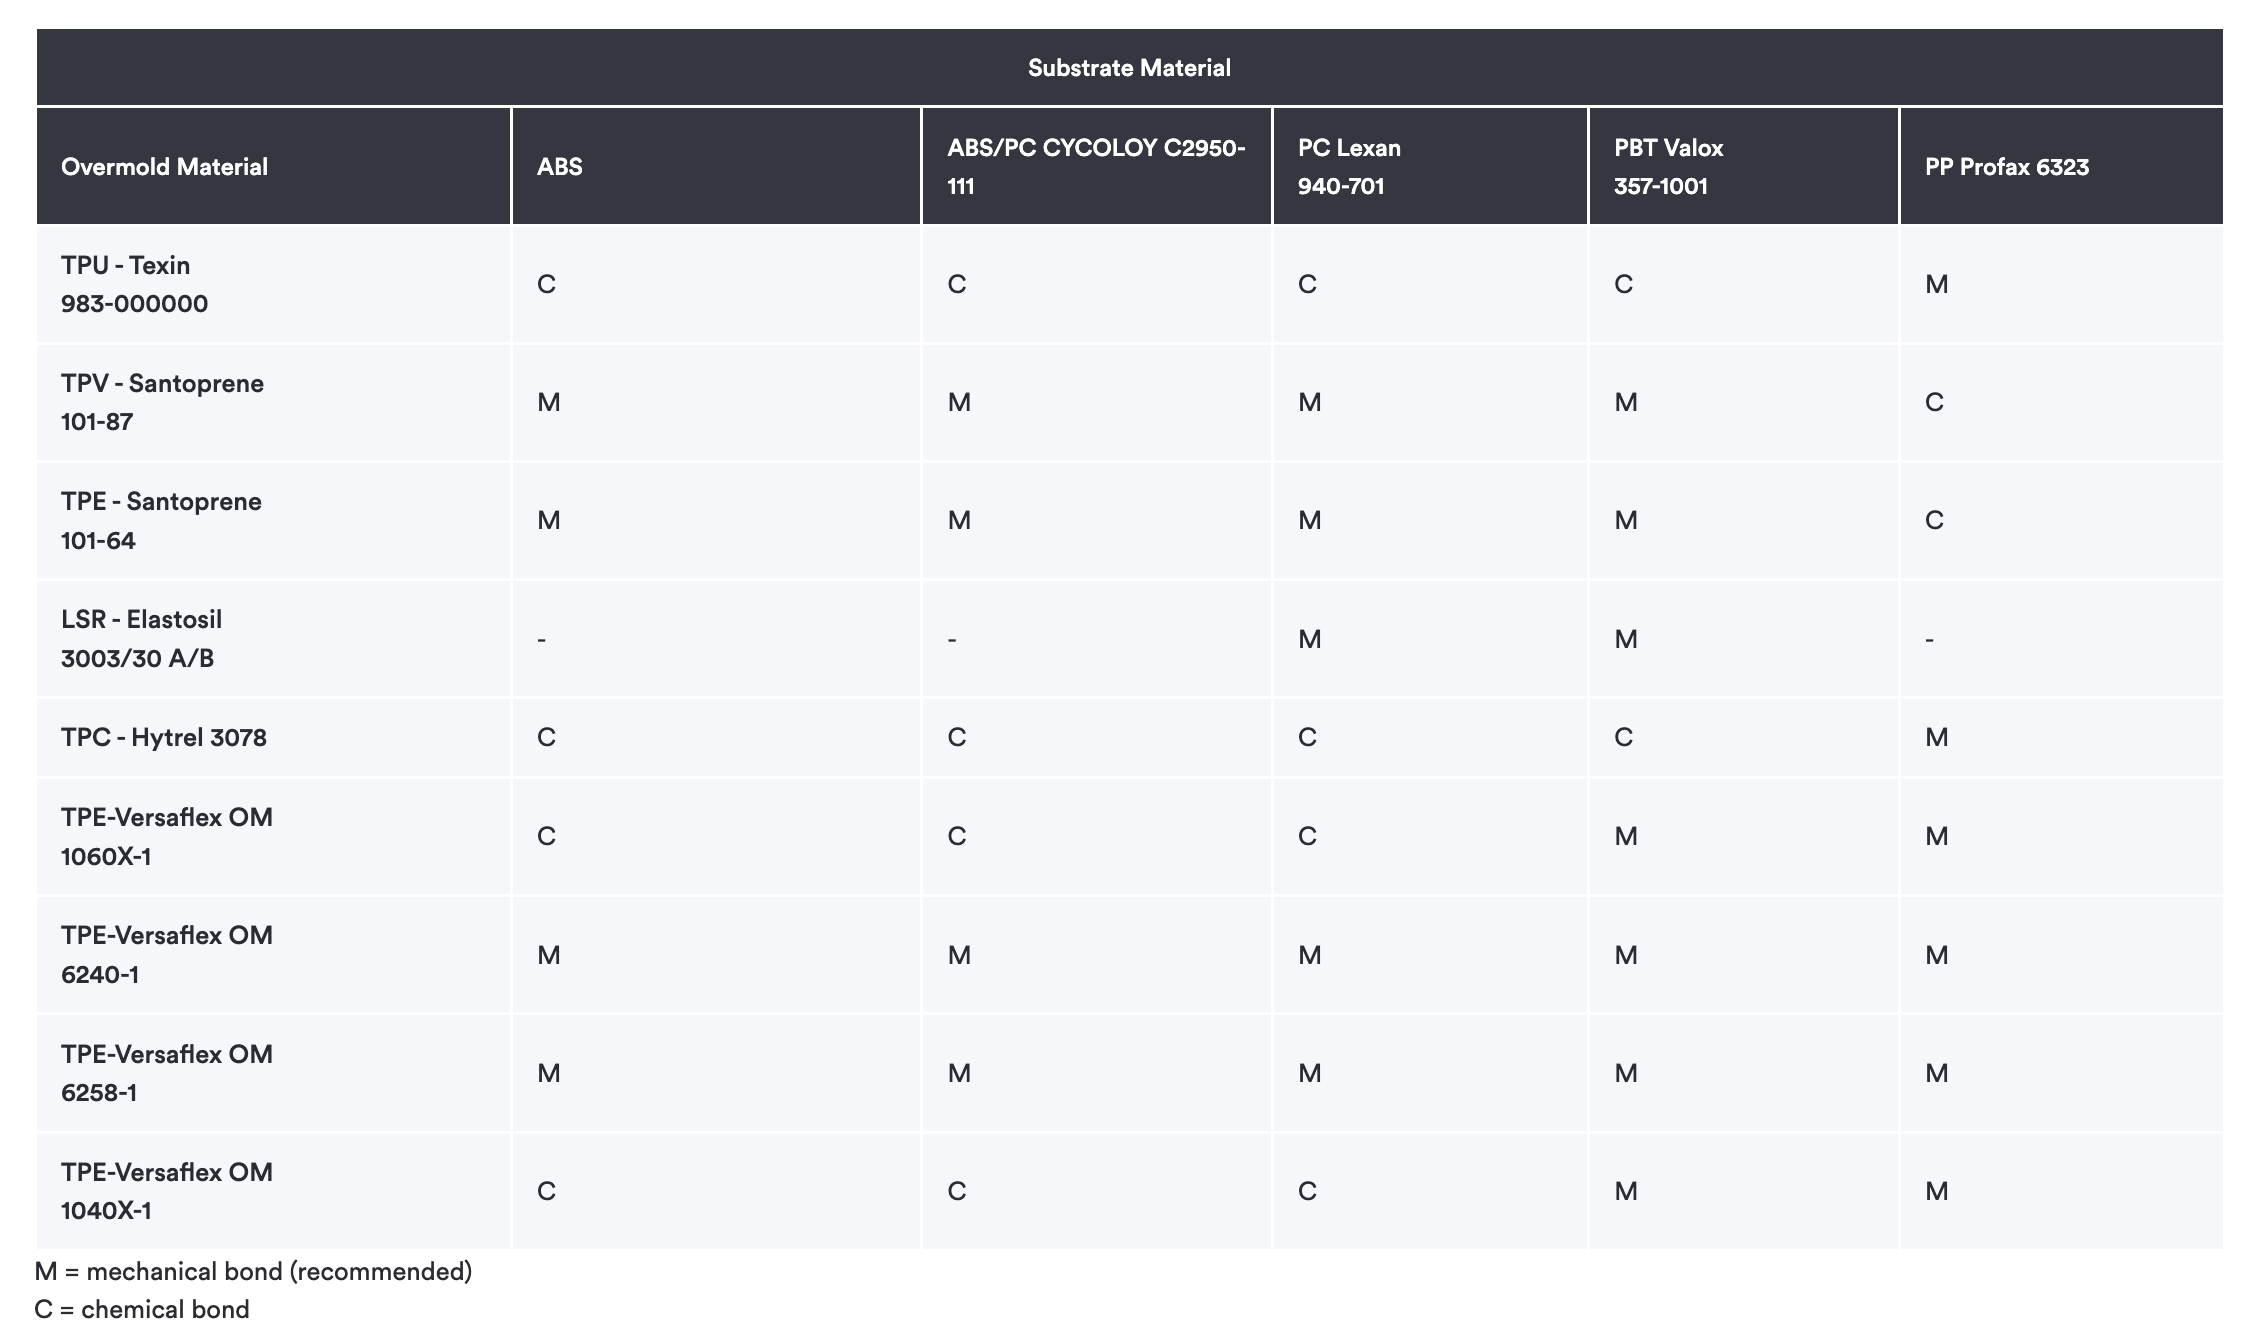
Task: Click the PC Lexan 940-701 header
Action: point(1349,166)
